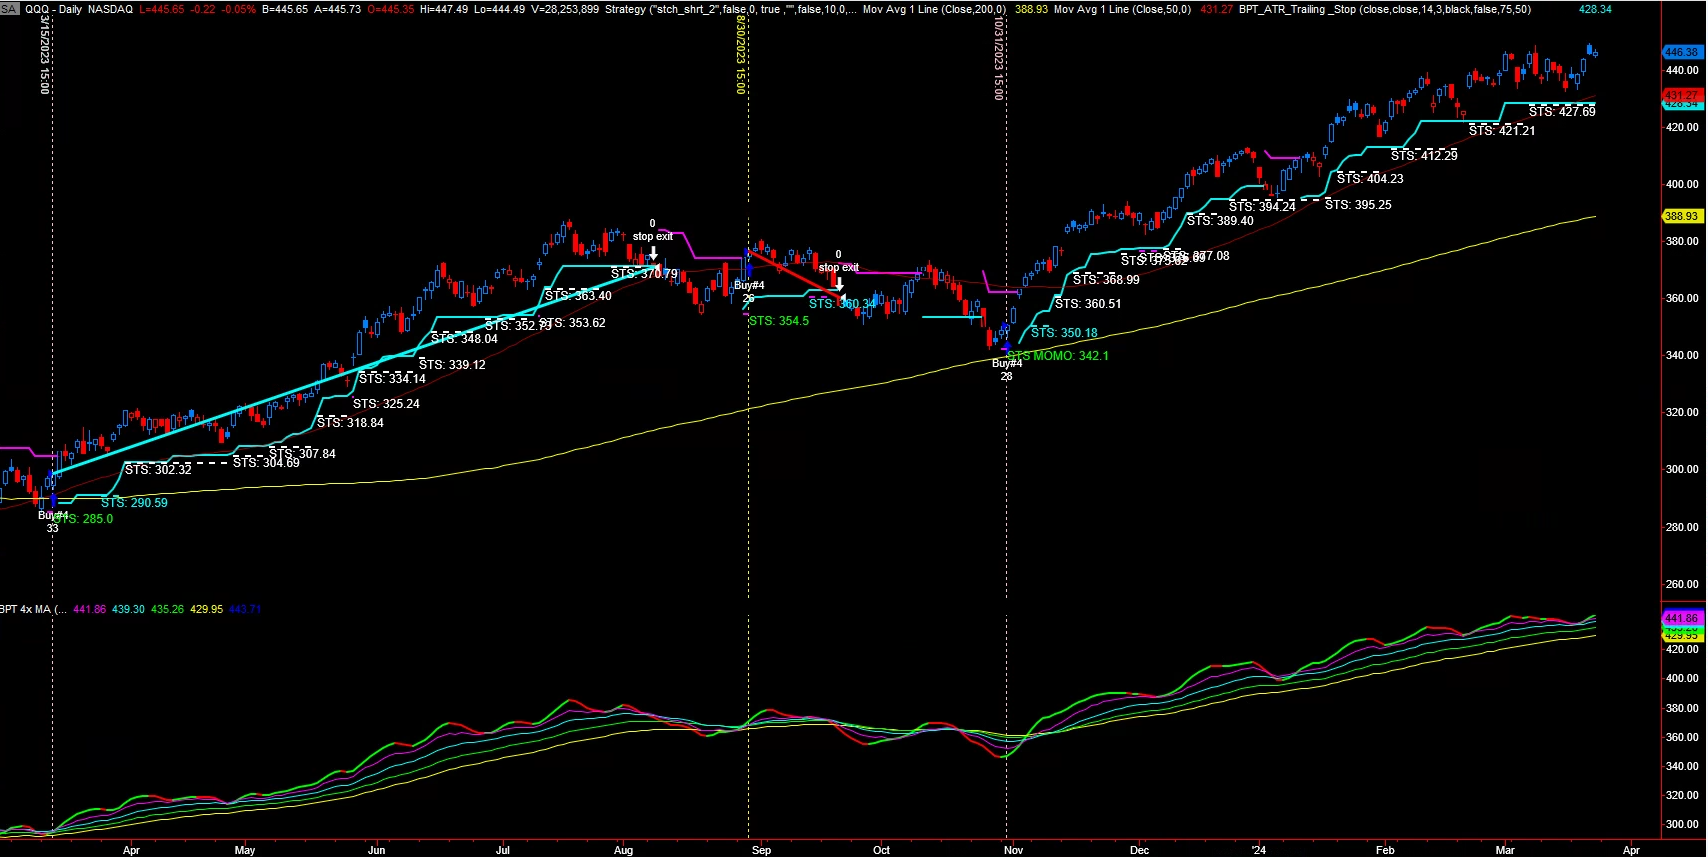Click the STS: 348.04 label
1708x857 pixels.
point(464,339)
